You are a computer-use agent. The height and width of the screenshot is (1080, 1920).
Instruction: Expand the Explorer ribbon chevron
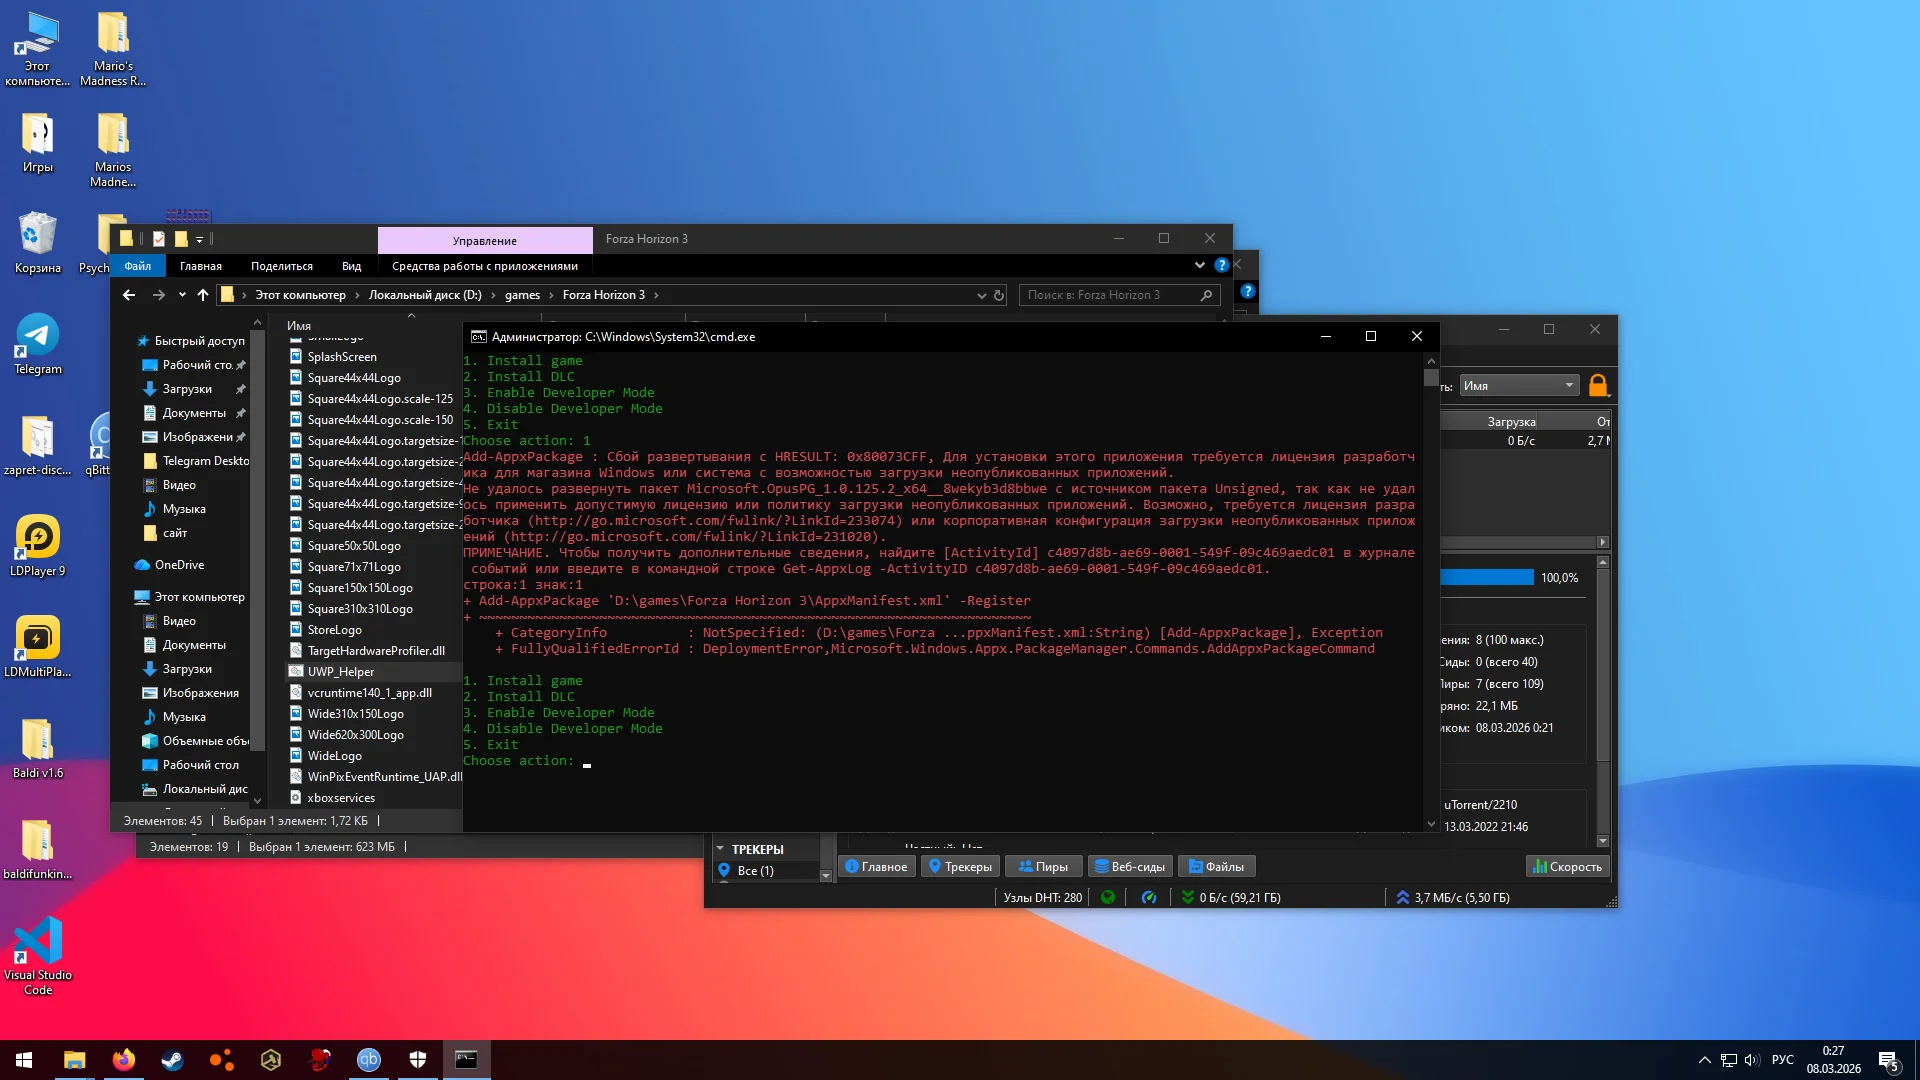point(1199,265)
